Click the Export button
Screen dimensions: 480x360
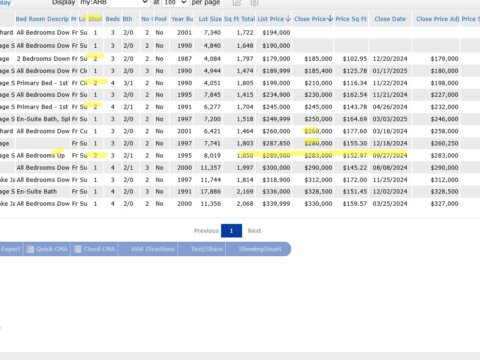point(11,249)
